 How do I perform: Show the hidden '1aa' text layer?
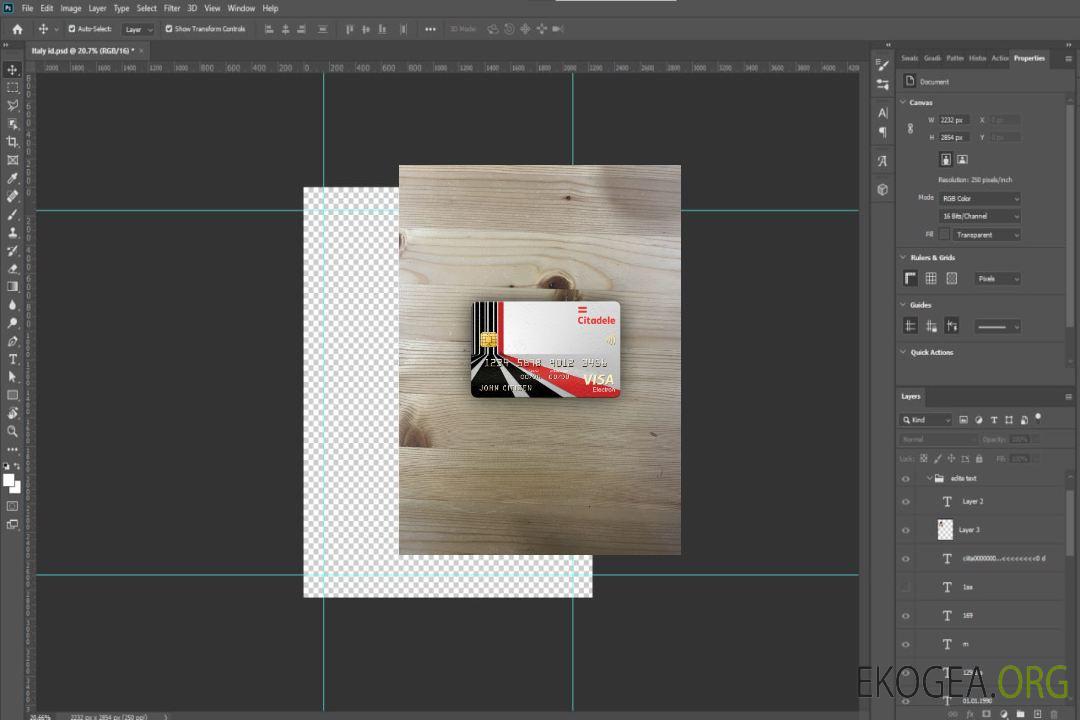click(x=906, y=587)
